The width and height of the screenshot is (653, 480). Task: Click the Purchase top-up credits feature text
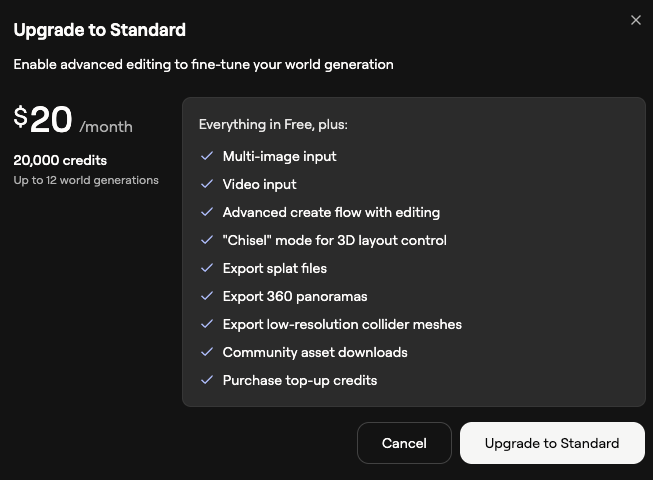299,380
